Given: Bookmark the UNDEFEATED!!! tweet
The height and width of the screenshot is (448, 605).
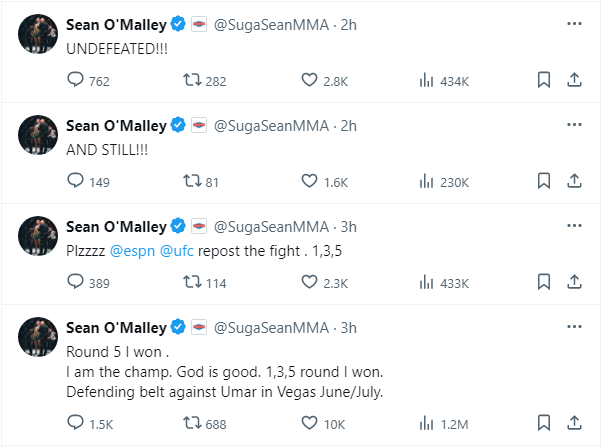Looking at the screenshot, I should 543,80.
